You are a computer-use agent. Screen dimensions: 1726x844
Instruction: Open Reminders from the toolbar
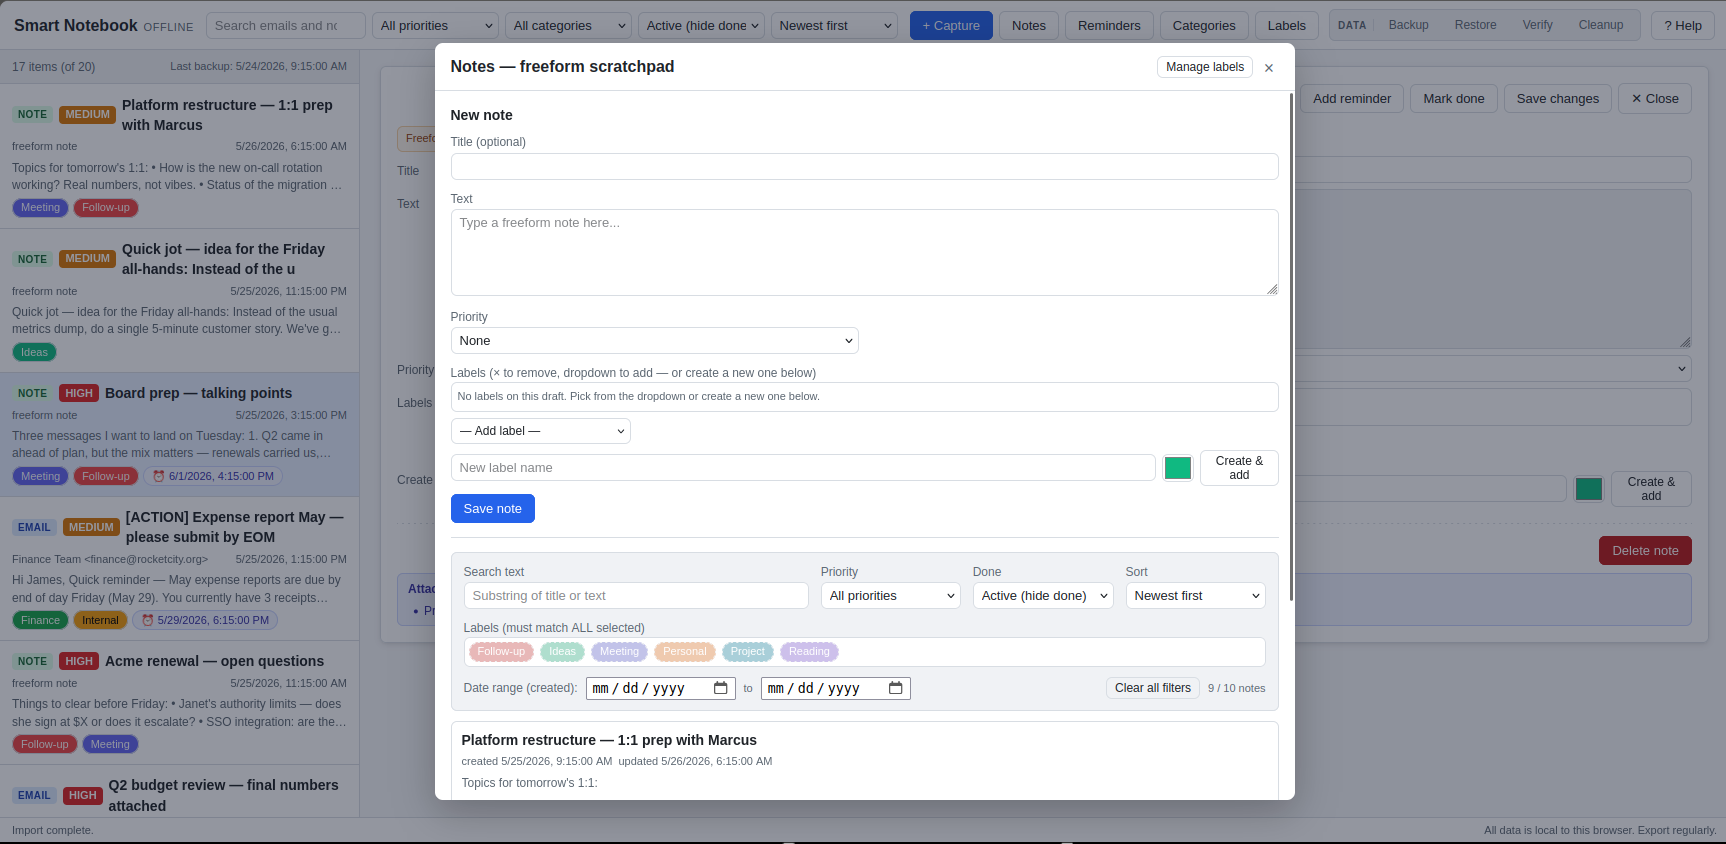(x=1109, y=26)
